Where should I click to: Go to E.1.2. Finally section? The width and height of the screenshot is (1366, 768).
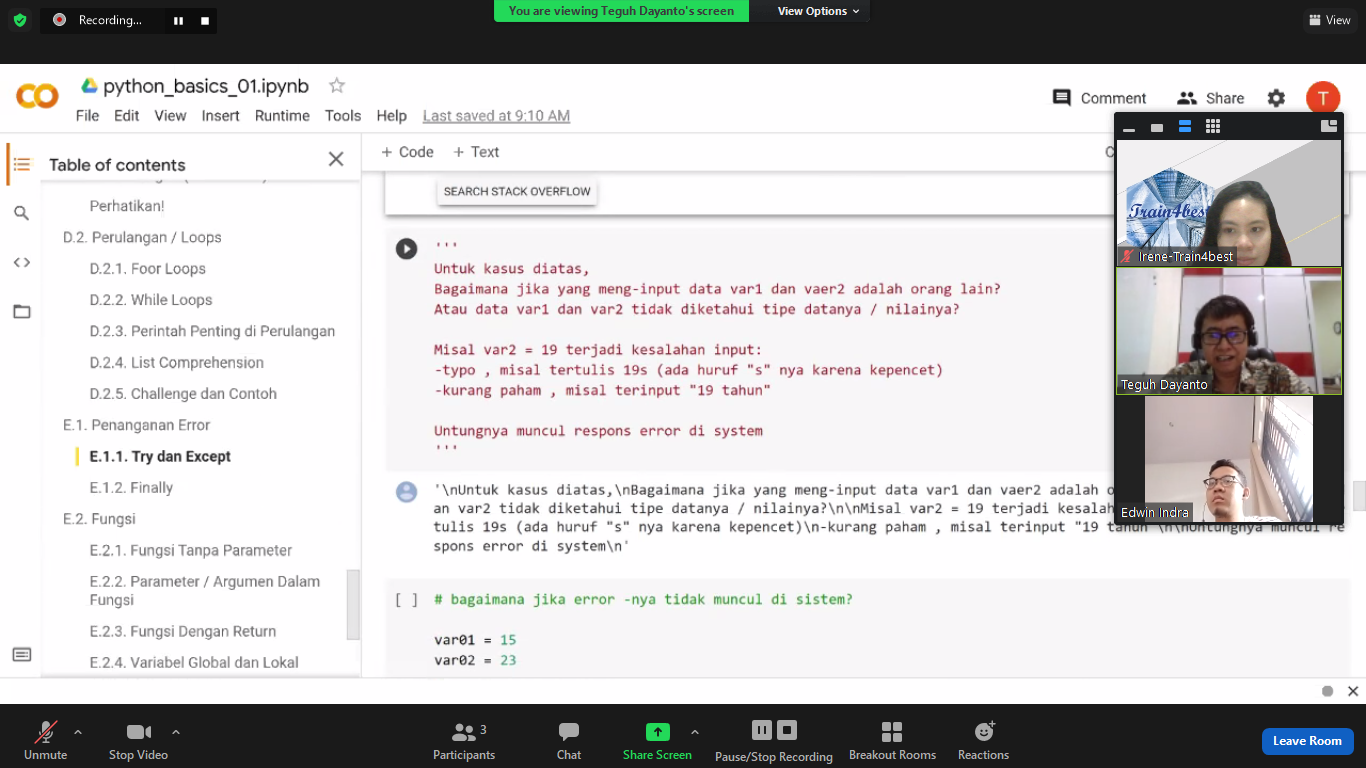pyautogui.click(x=131, y=488)
